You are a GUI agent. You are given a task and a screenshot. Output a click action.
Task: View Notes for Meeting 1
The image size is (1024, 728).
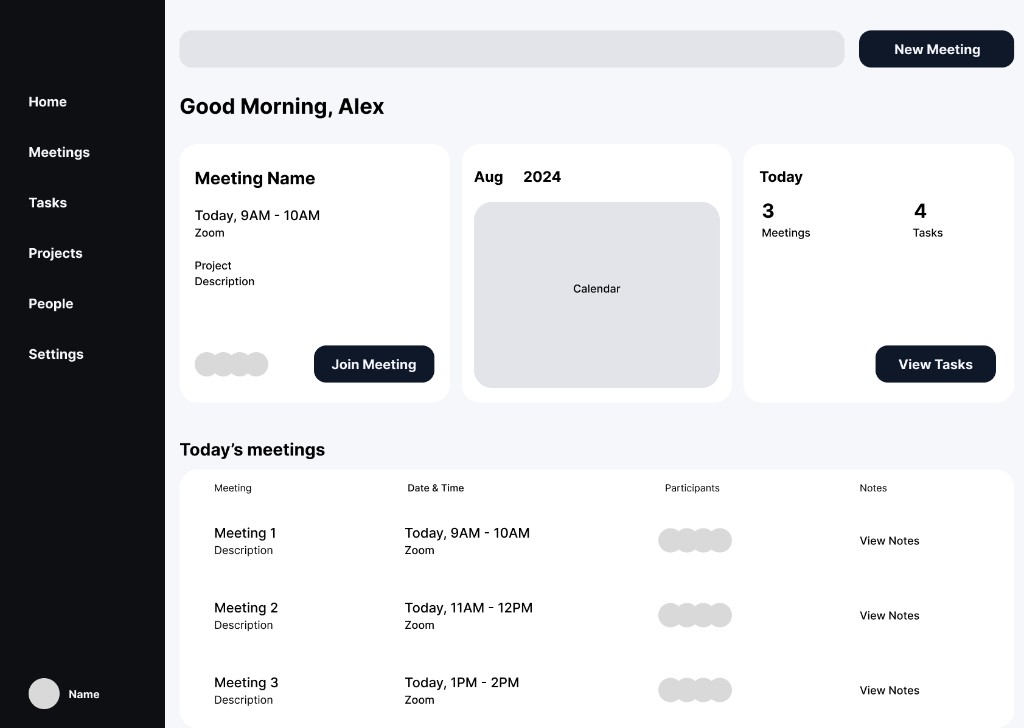tap(889, 541)
